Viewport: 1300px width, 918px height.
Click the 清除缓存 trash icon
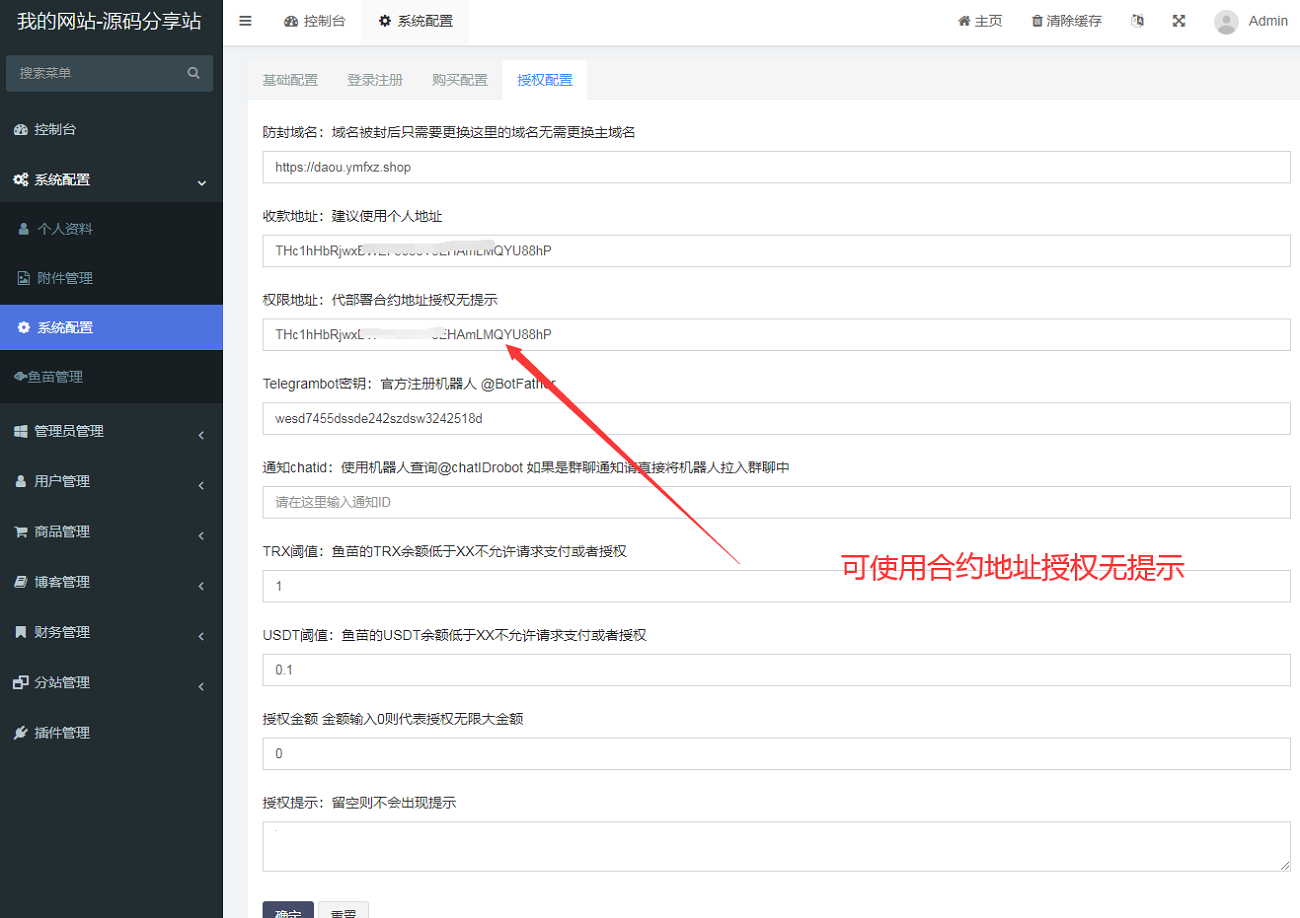click(1037, 21)
